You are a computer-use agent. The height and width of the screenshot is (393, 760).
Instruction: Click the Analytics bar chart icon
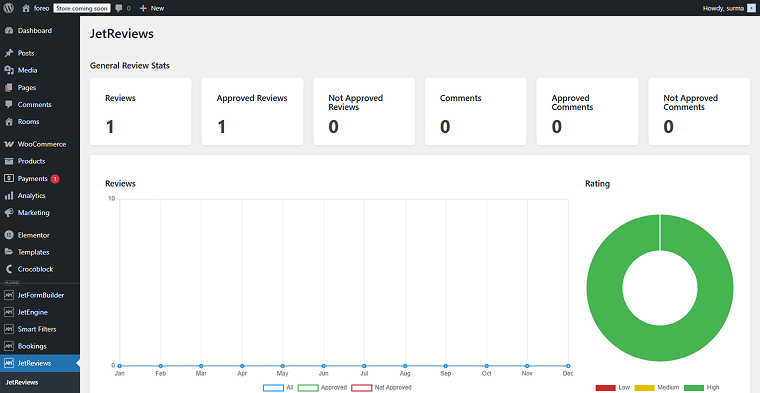tap(9, 196)
